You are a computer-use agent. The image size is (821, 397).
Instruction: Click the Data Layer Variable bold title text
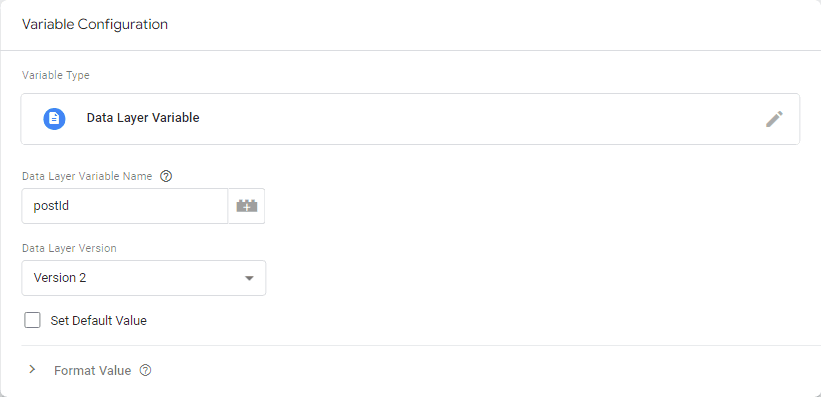pyautogui.click(x=143, y=118)
